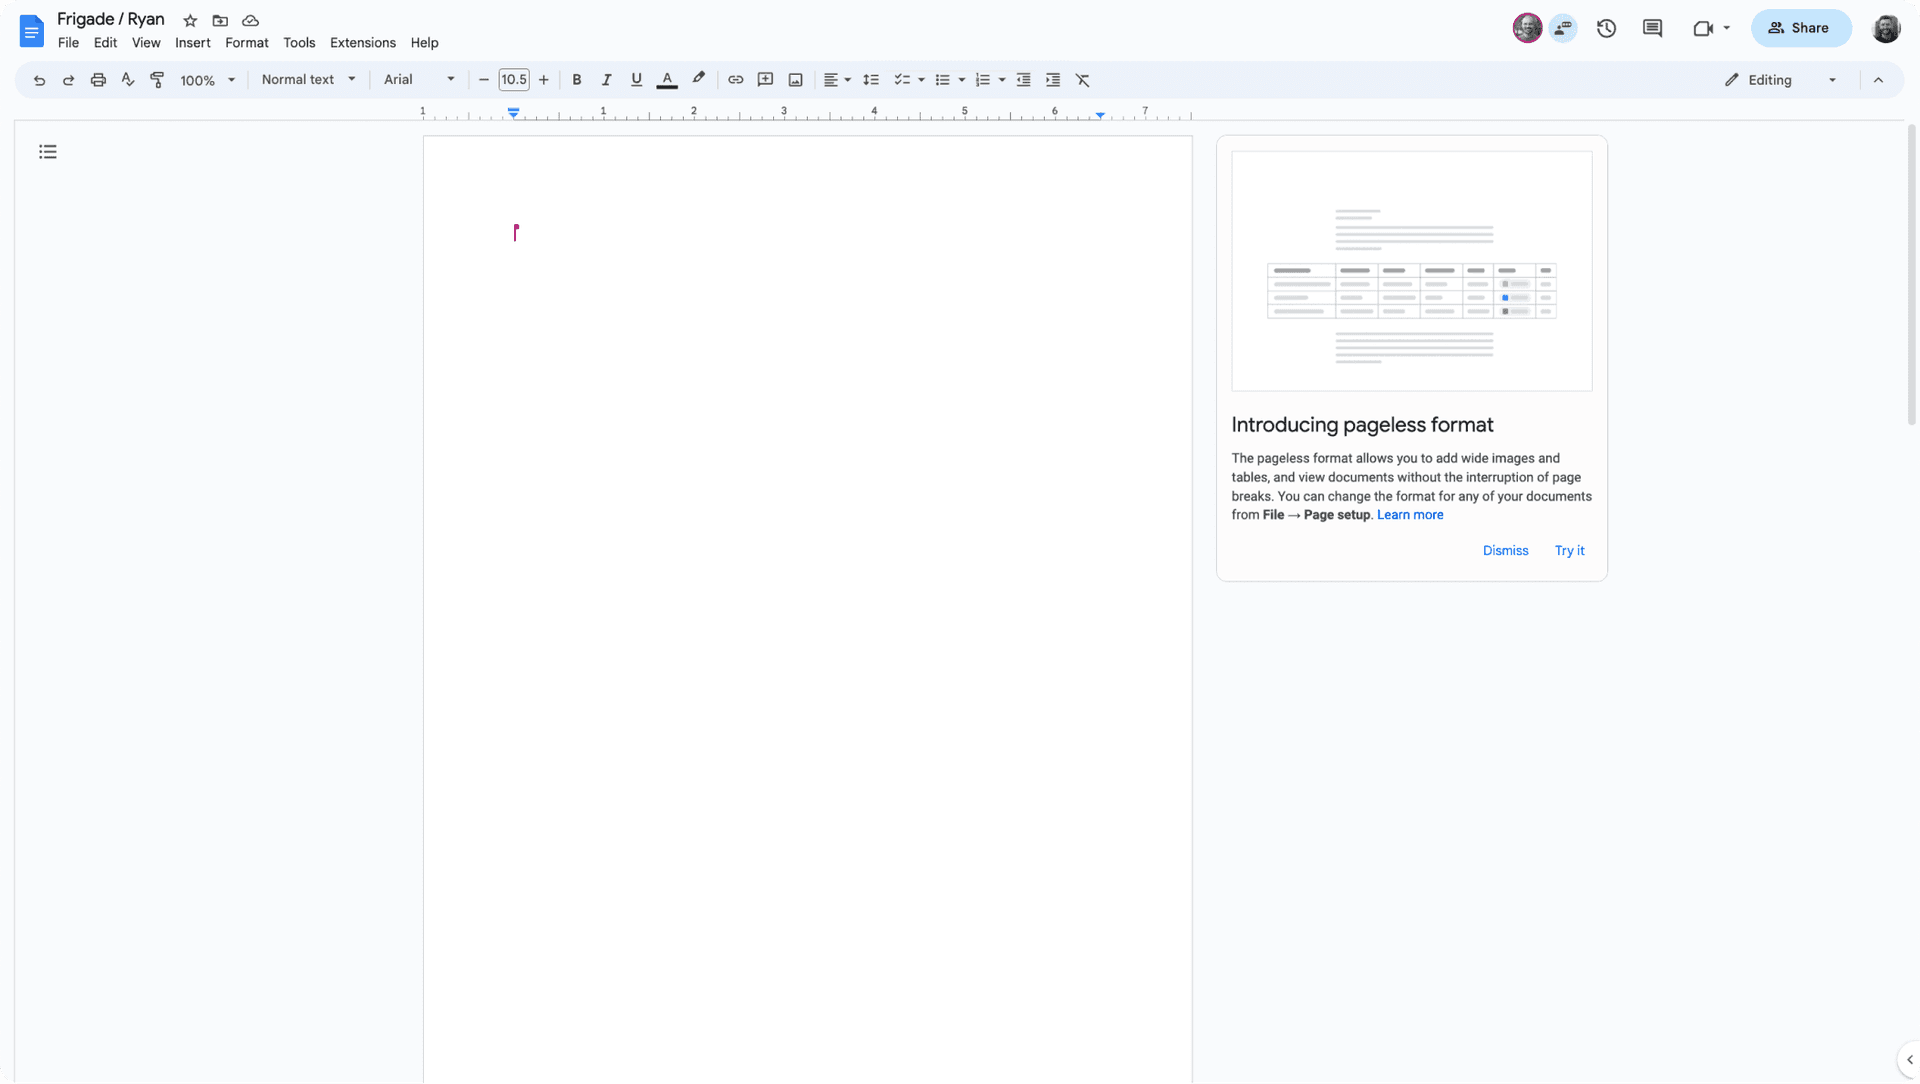1920x1084 pixels.
Task: Expand numbered list options arrow
Action: (1001, 80)
